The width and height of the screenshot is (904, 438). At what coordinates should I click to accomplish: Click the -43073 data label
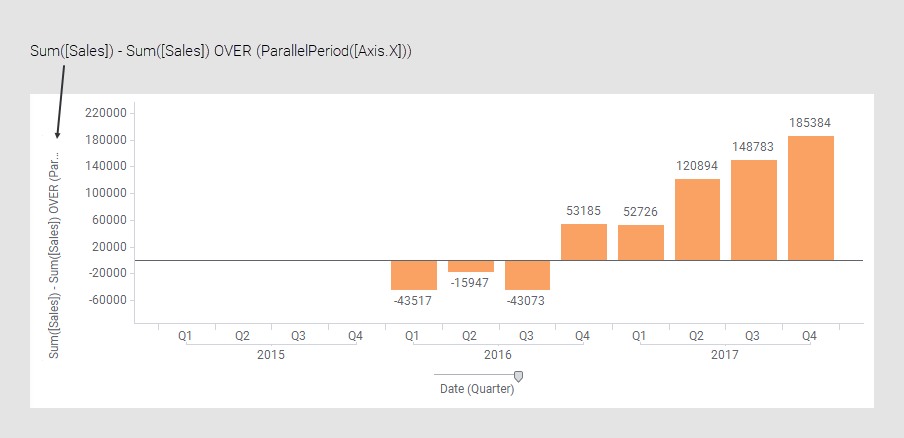point(527,301)
